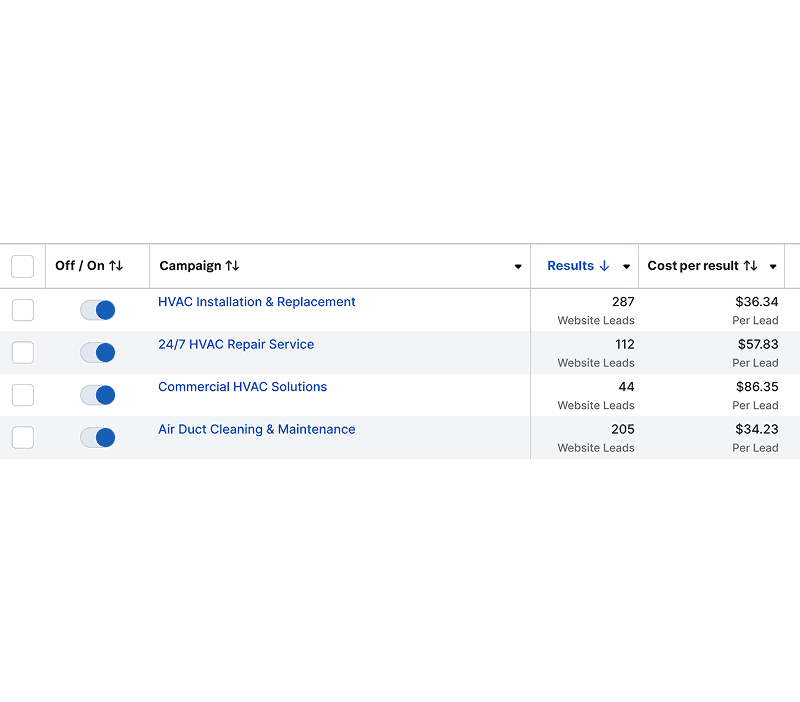Sort by Cost per result arrows

(x=750, y=266)
